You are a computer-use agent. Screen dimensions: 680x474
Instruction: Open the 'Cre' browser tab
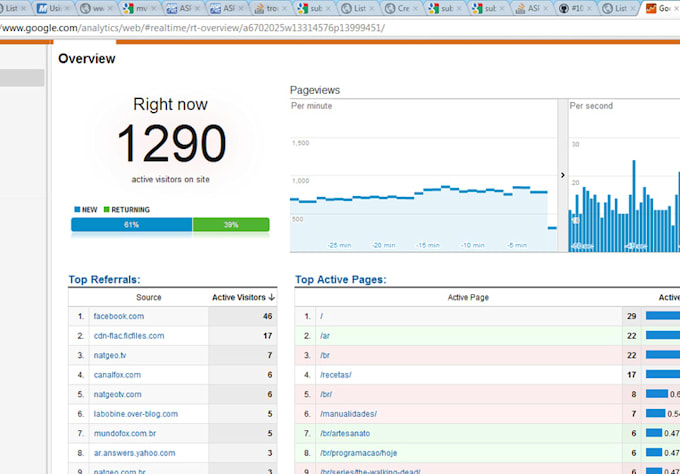click(x=403, y=8)
